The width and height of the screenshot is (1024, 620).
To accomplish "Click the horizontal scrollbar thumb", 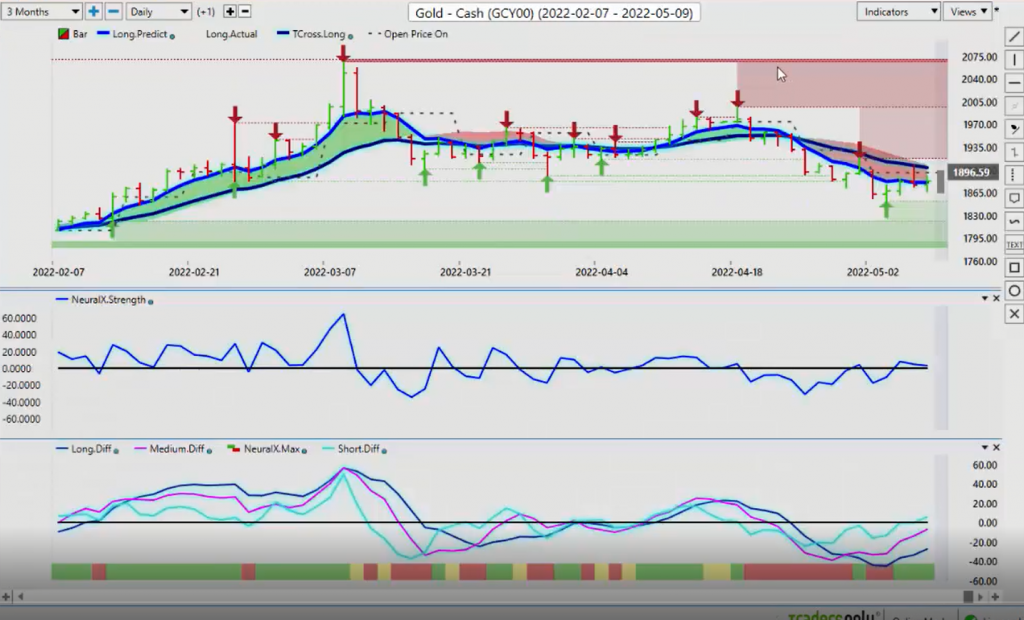I will pos(968,596).
